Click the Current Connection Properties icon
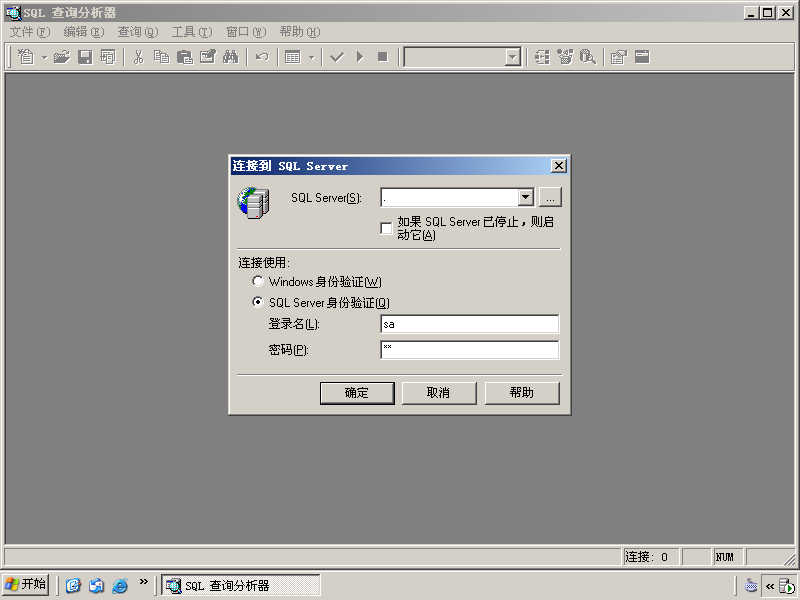Screen dimensions: 800x600 [x=618, y=57]
